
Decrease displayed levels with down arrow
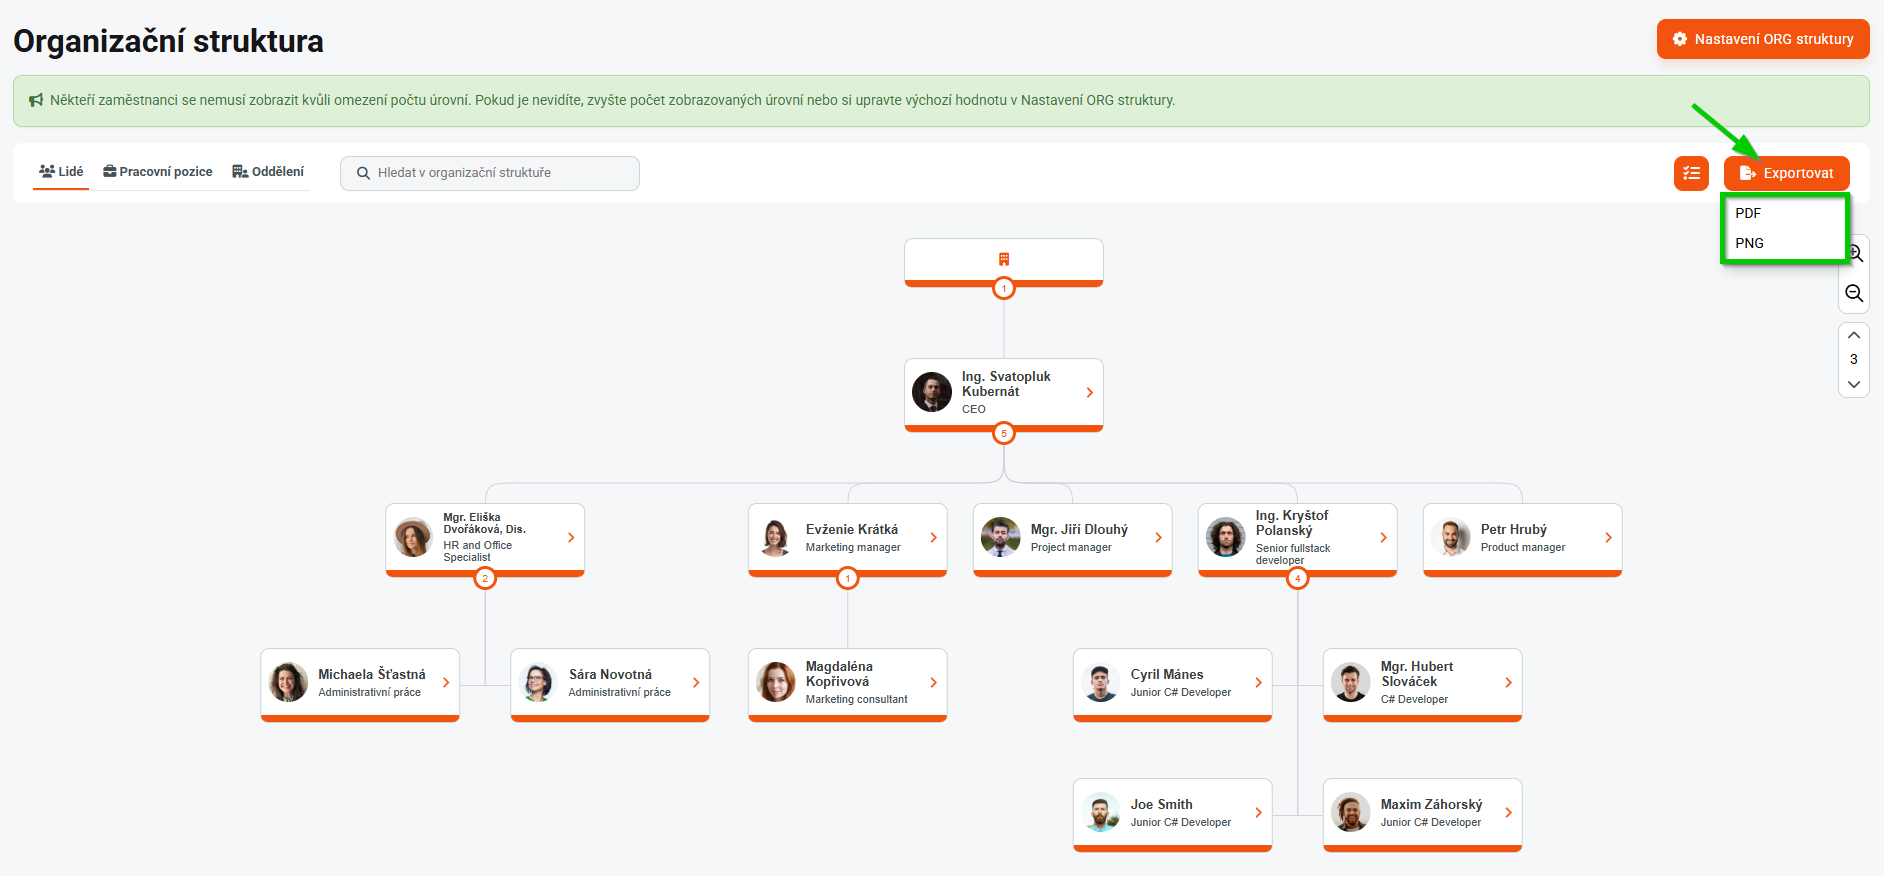click(x=1854, y=384)
